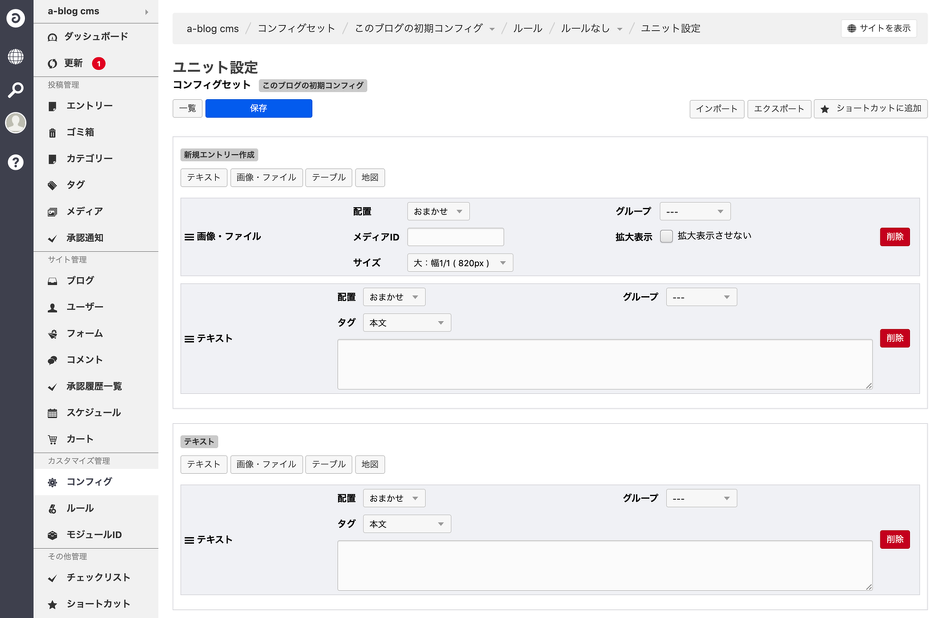Open the チェックリスト section

point(83,577)
